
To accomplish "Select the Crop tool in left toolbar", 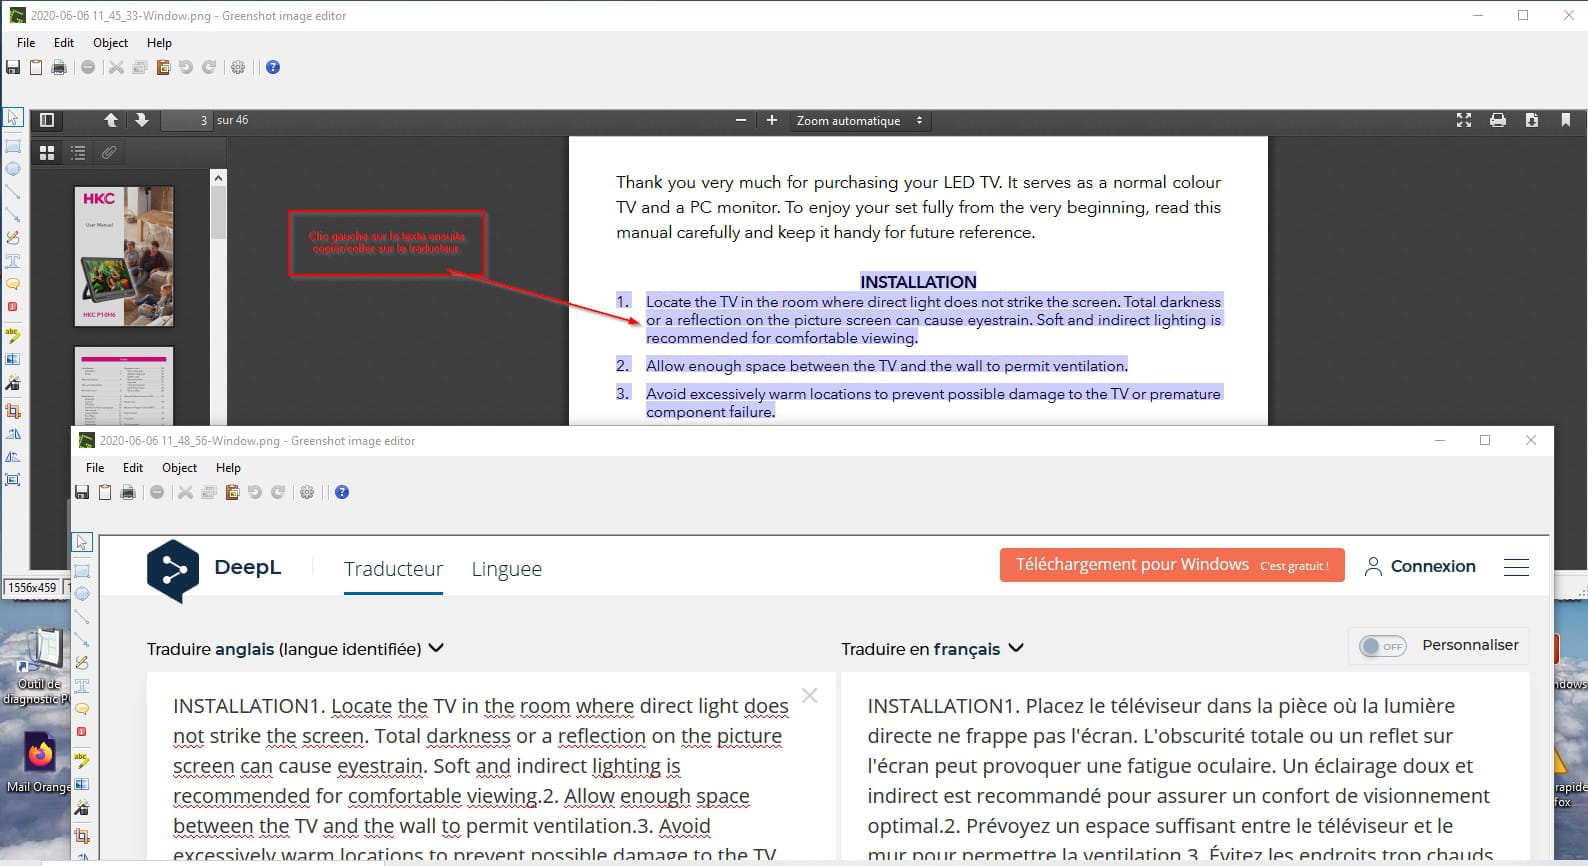I will click(x=13, y=411).
